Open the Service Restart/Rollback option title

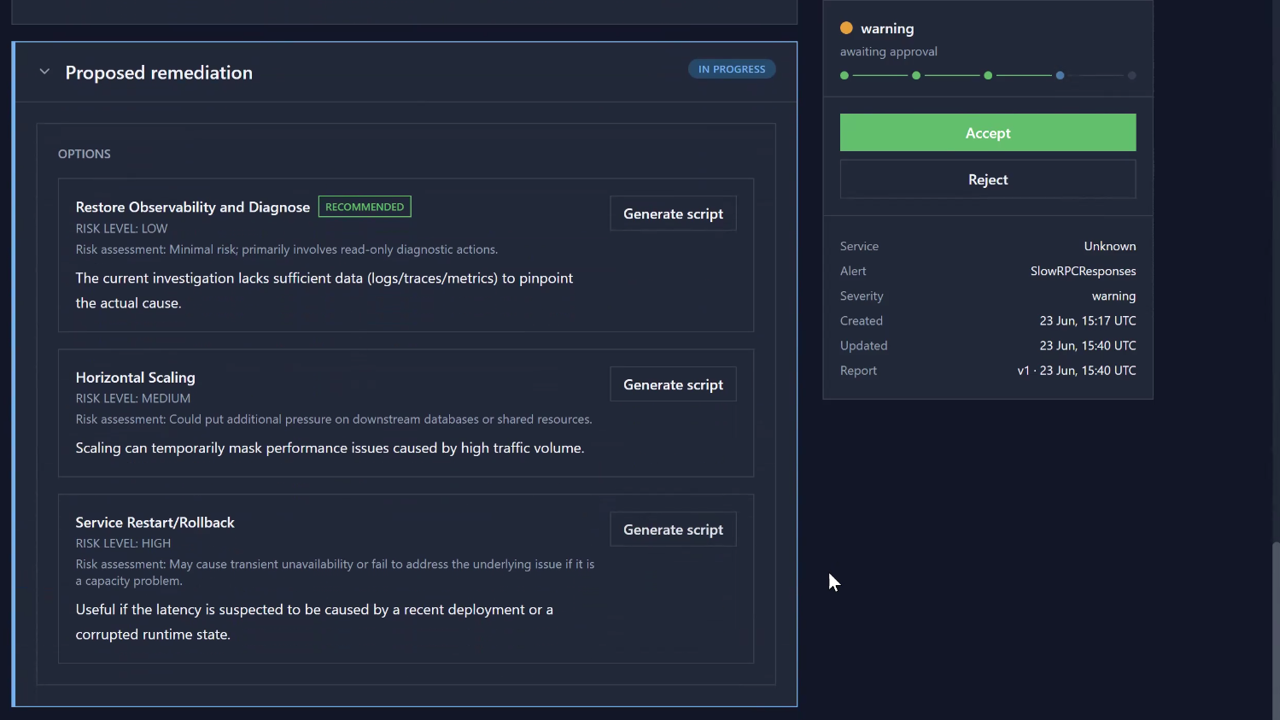click(155, 522)
